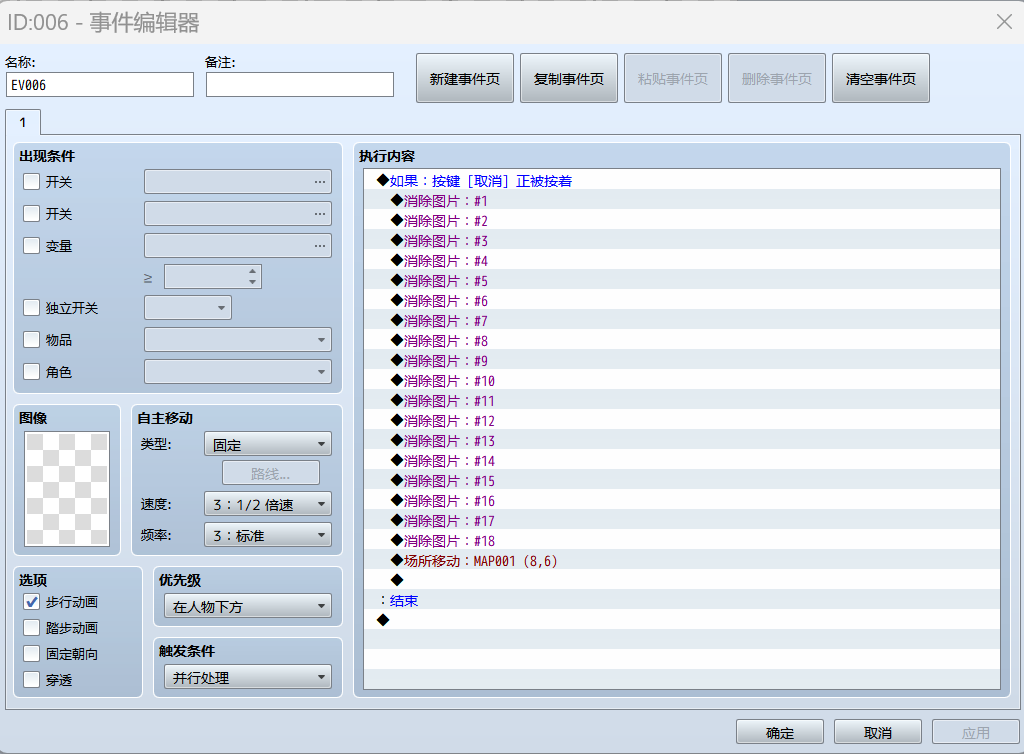Select the 消除图片：#5 command

click(x=682, y=281)
